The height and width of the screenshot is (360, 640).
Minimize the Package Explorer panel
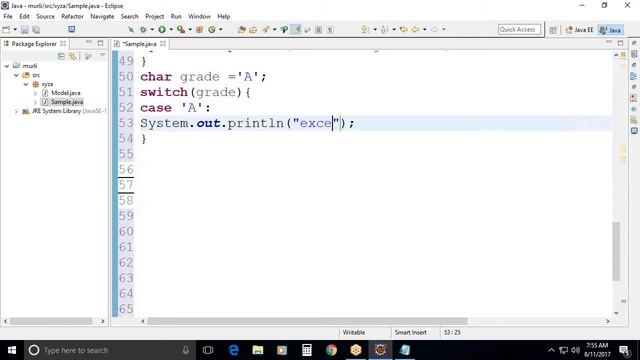click(x=89, y=42)
